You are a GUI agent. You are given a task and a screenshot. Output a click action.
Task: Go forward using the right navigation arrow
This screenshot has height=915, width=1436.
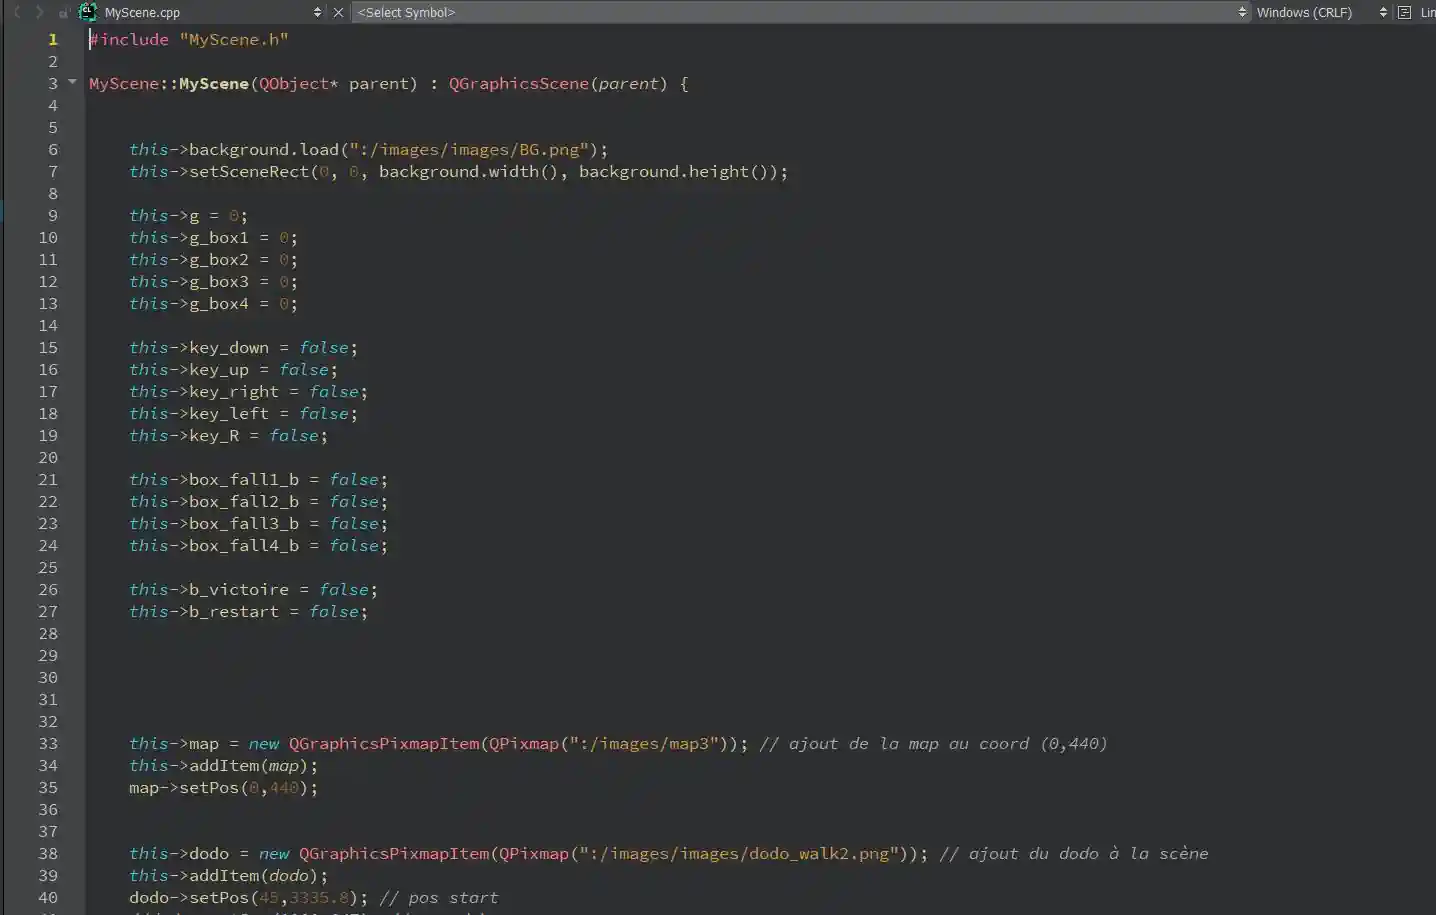tap(39, 12)
